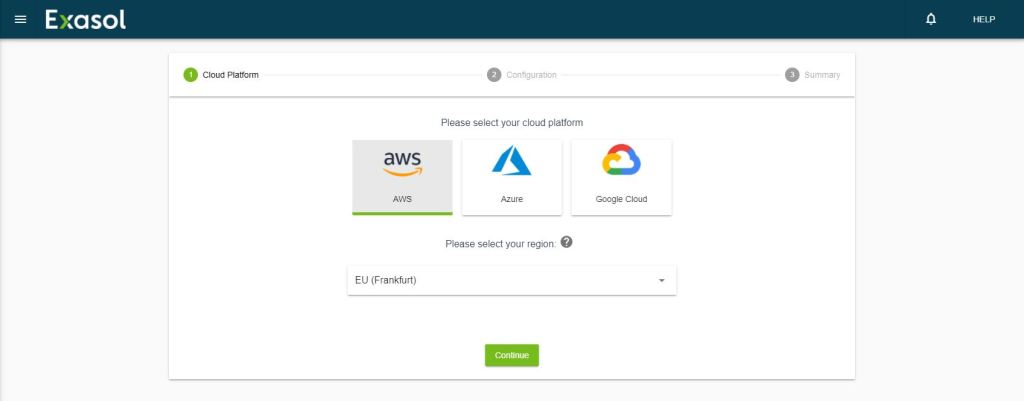Expand the region dropdown arrow
This screenshot has width=1024, height=401.
(x=661, y=280)
